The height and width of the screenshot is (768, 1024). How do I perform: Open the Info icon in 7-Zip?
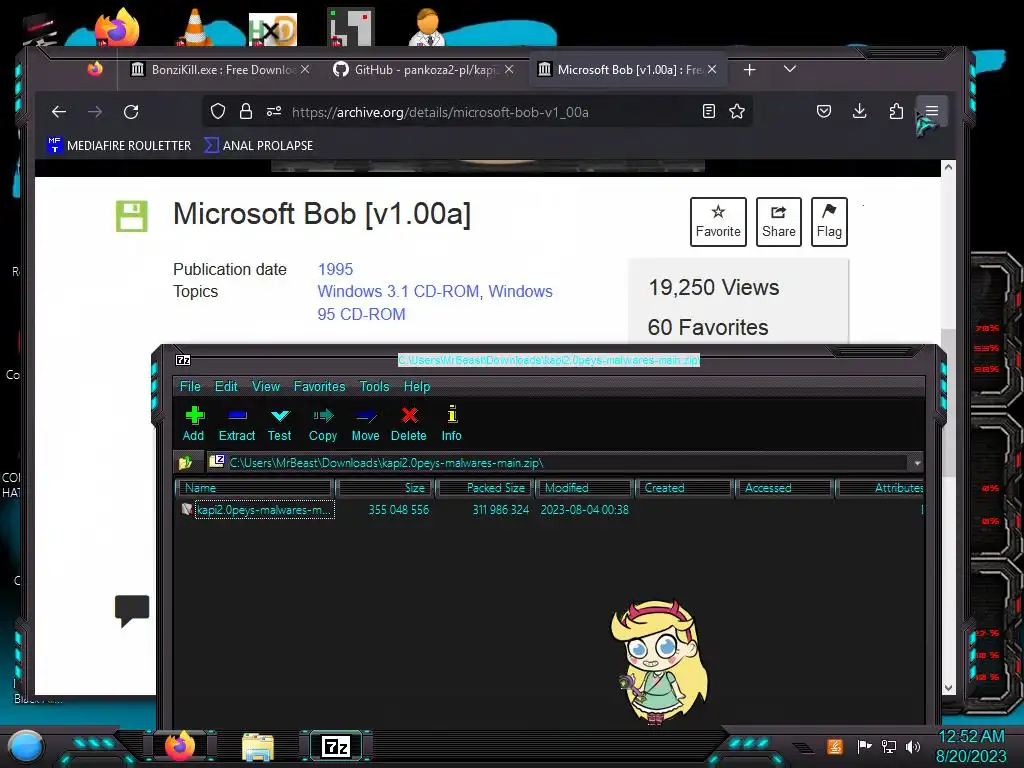click(451, 423)
